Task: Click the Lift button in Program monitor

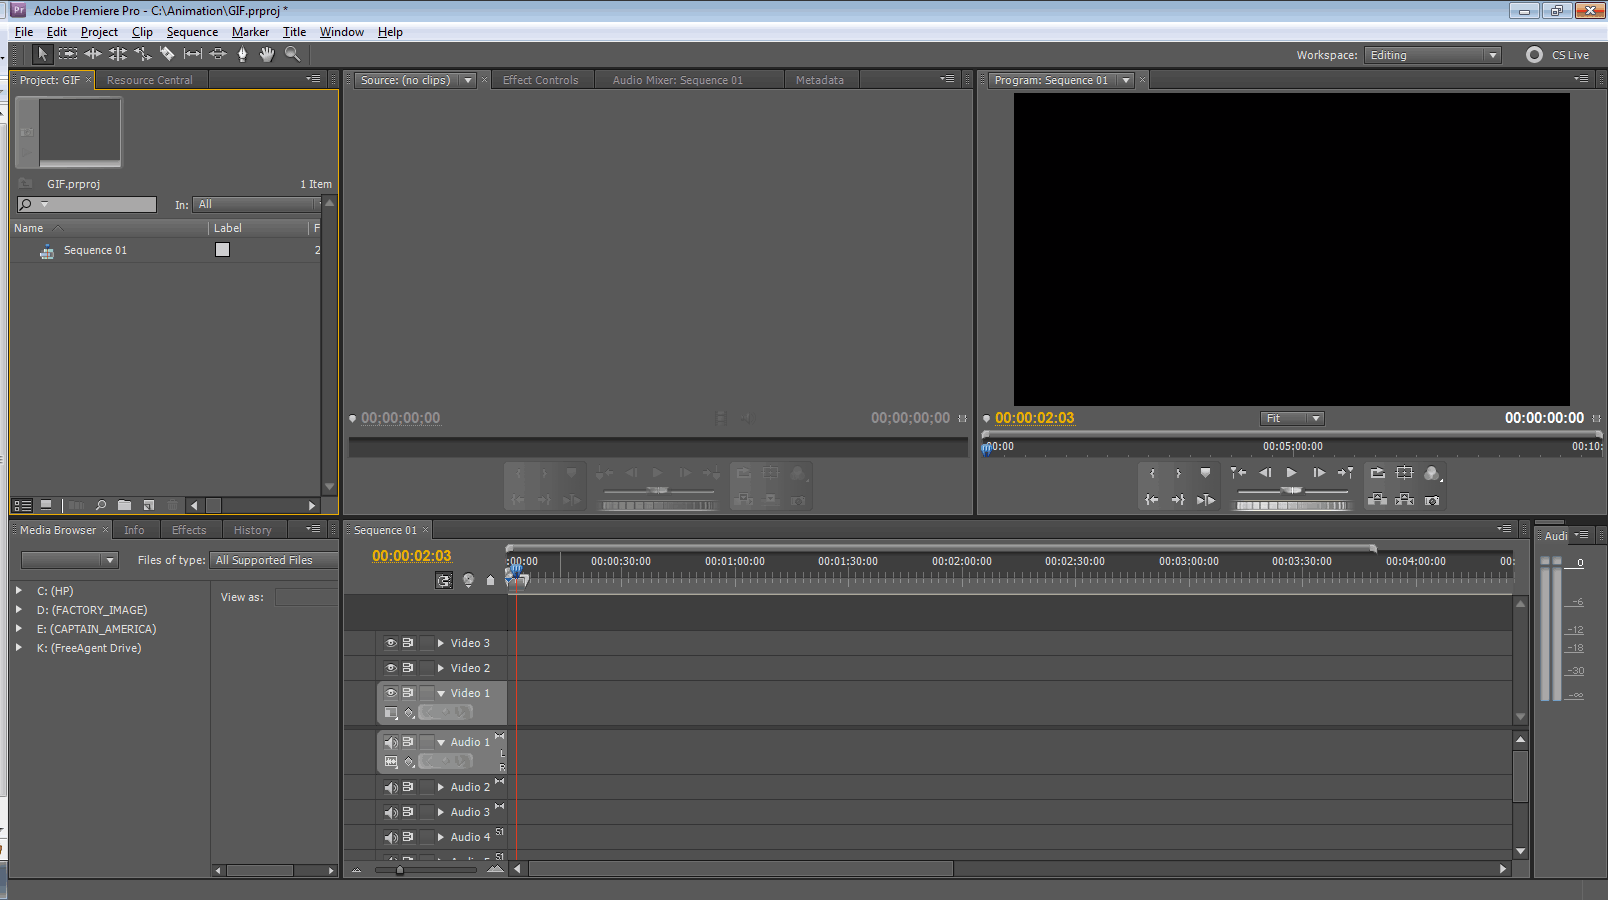Action: (x=1377, y=500)
